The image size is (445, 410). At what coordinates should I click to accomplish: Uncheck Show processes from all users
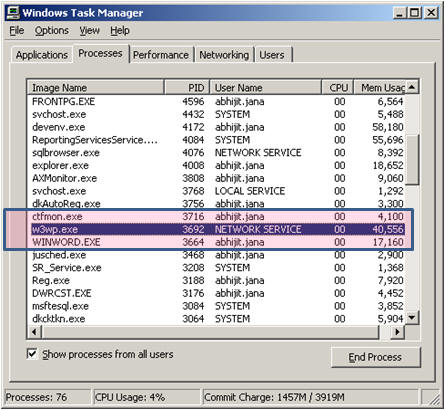pyautogui.click(x=32, y=354)
